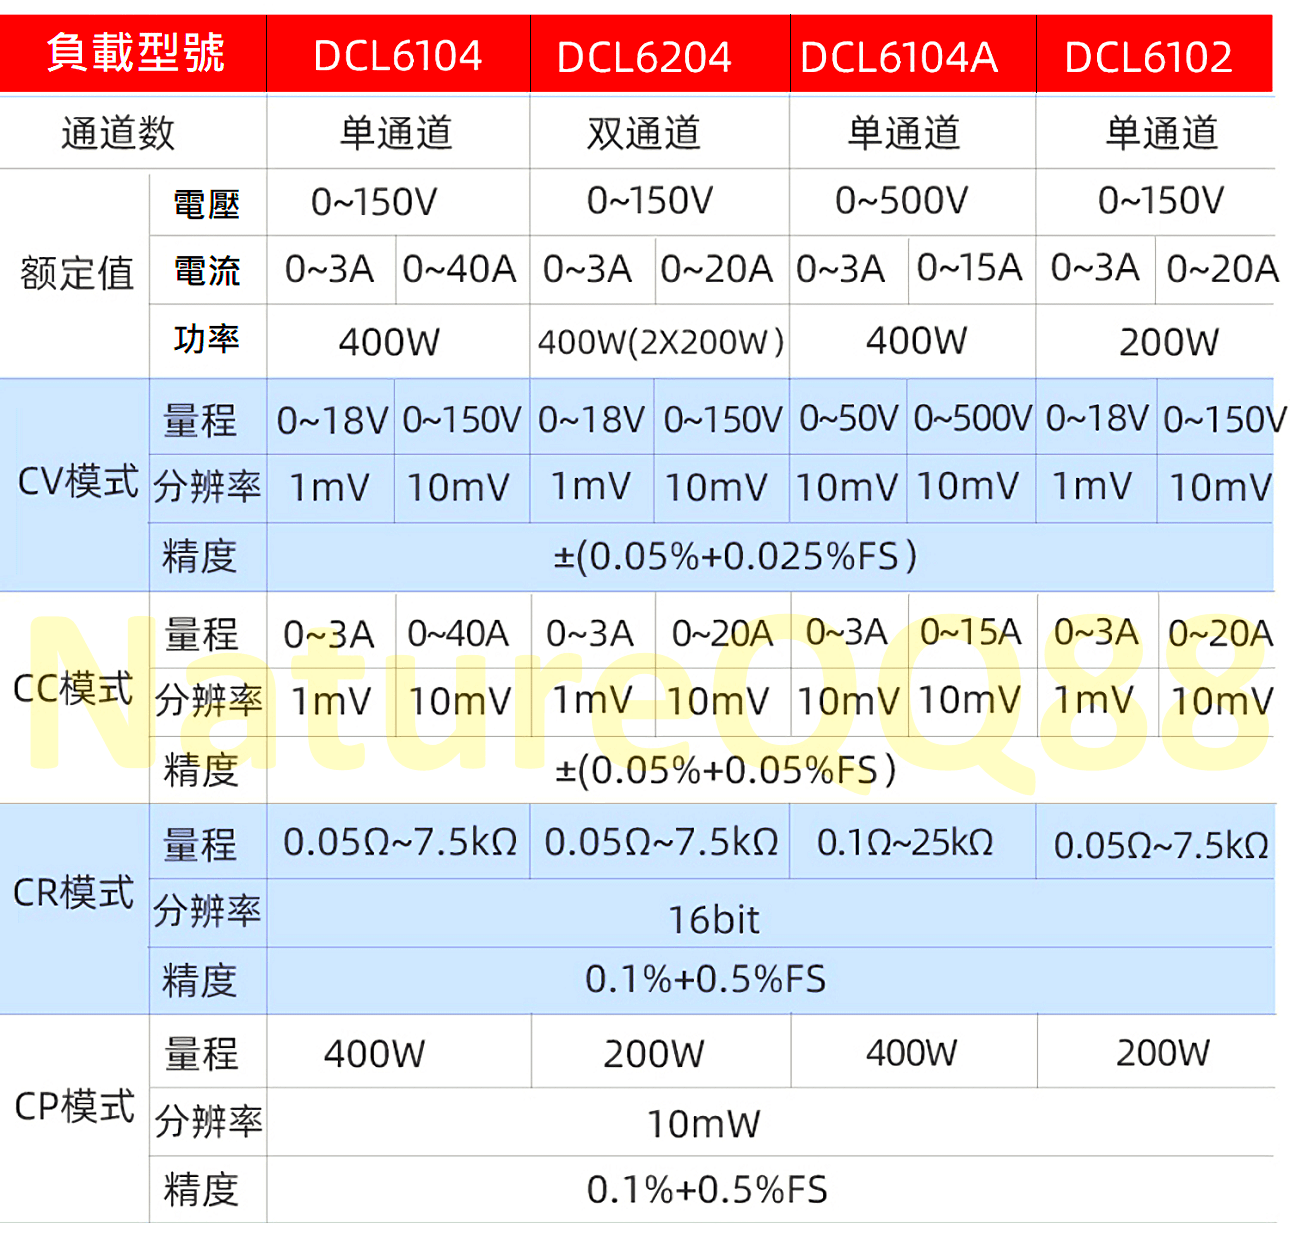This screenshot has height=1240, width=1290.
Task: Select the CC模式 section label
Action: pos(74,689)
